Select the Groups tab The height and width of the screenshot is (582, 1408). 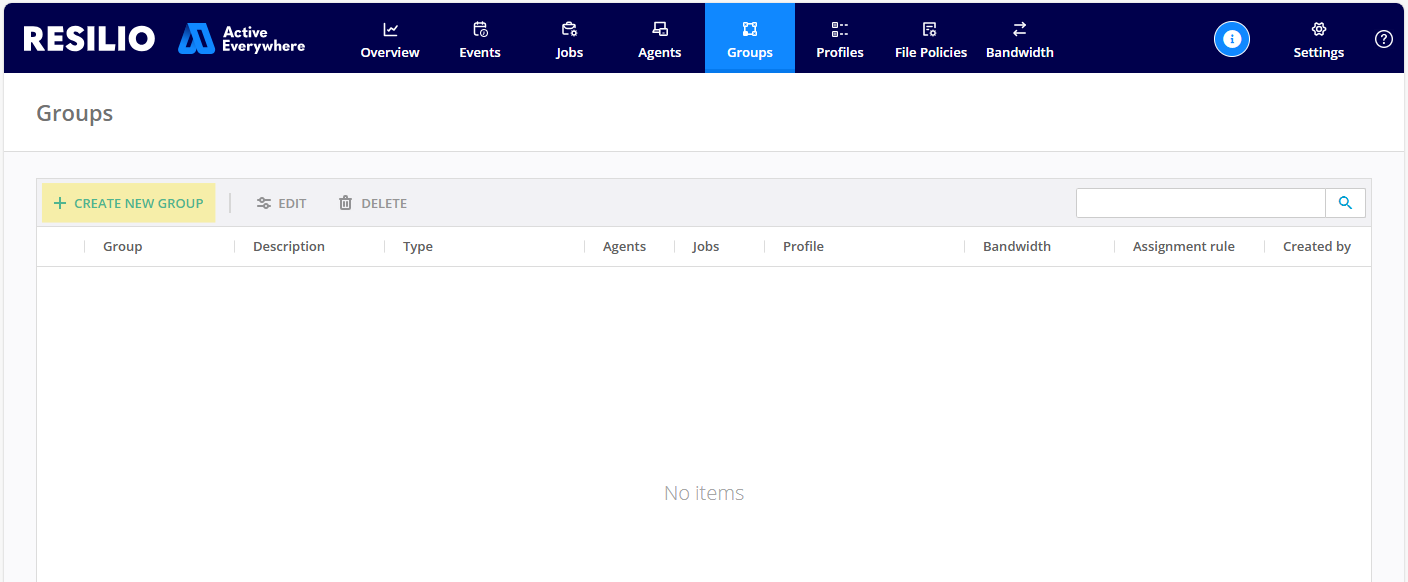[x=750, y=39]
